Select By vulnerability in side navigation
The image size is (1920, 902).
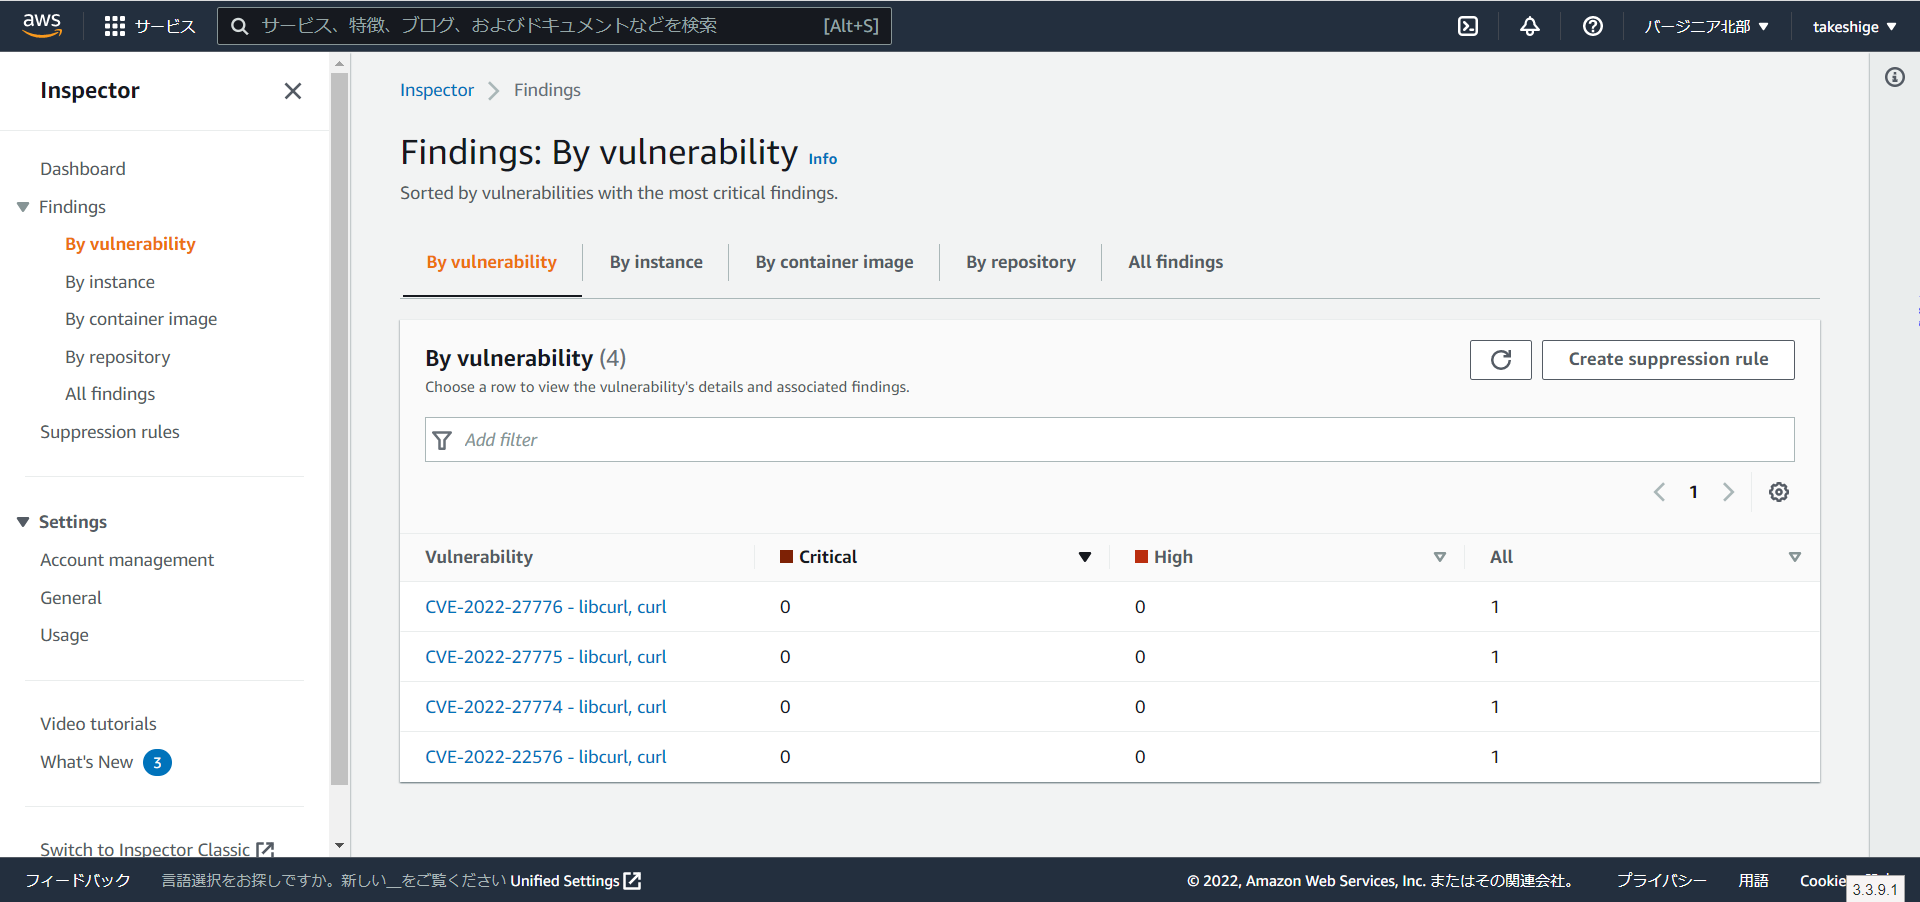click(130, 244)
